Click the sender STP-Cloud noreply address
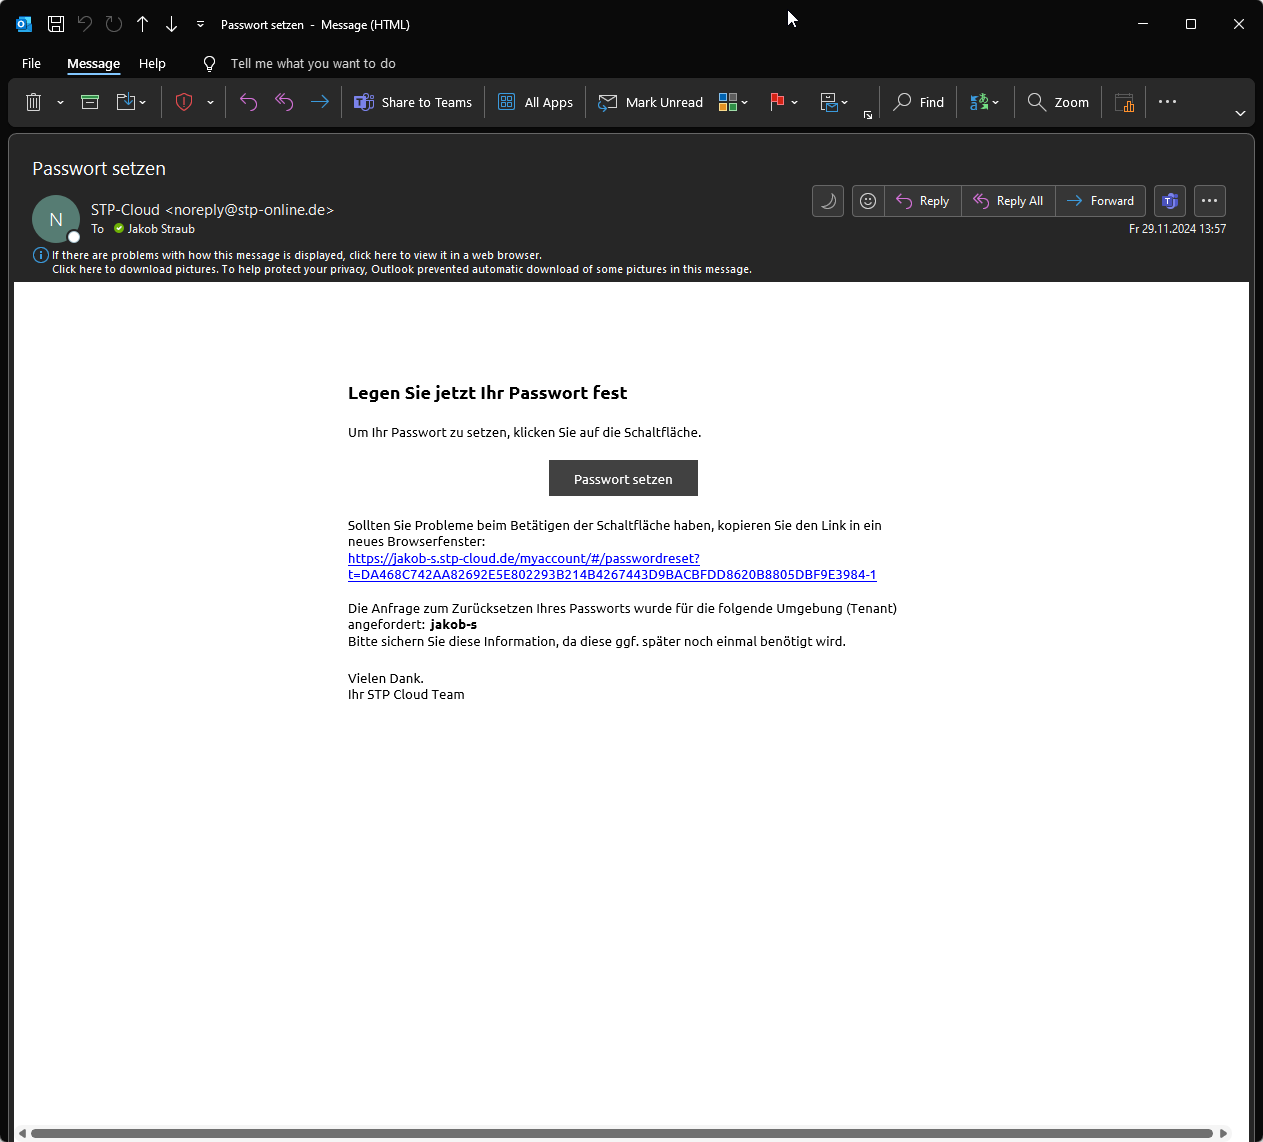The height and width of the screenshot is (1142, 1263). pos(212,210)
